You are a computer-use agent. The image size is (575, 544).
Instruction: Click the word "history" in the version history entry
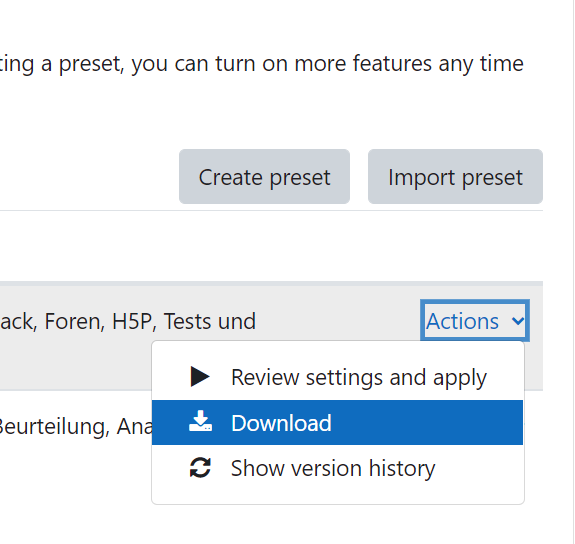click(x=402, y=468)
